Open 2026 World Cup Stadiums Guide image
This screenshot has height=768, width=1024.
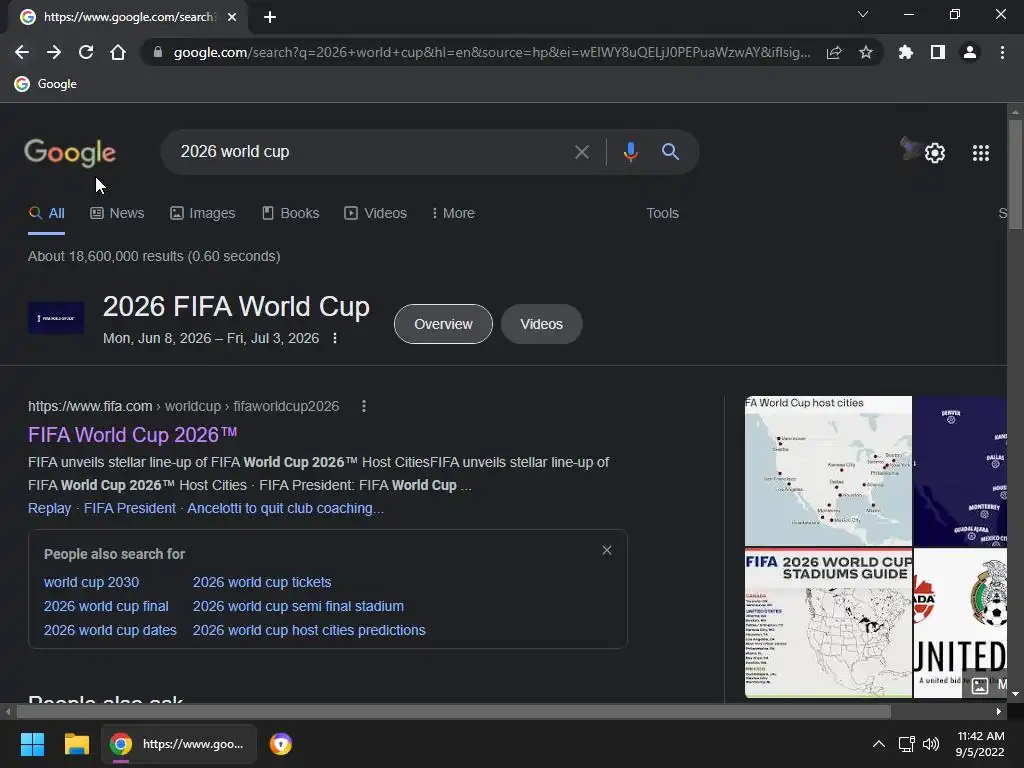tap(828, 623)
